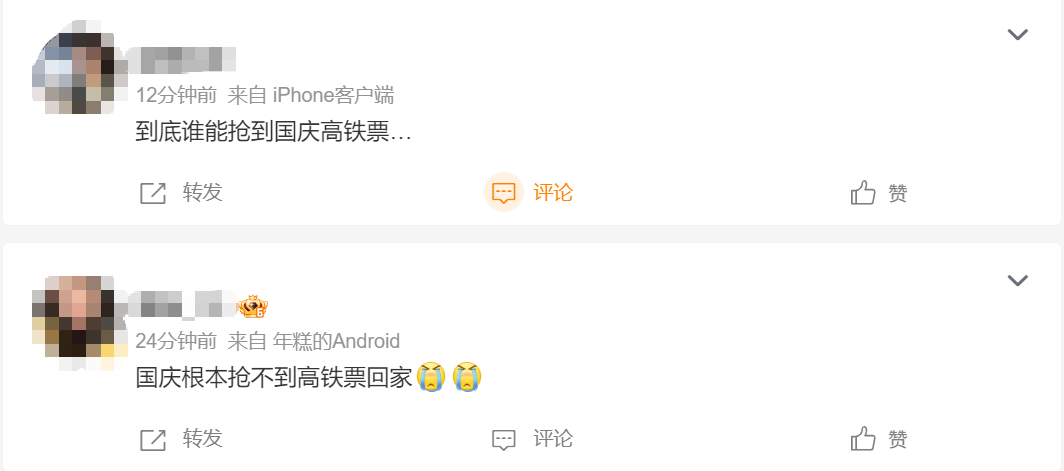1064x471 pixels.
Task: Click the grey comment icon on the second post
Action: (x=504, y=440)
